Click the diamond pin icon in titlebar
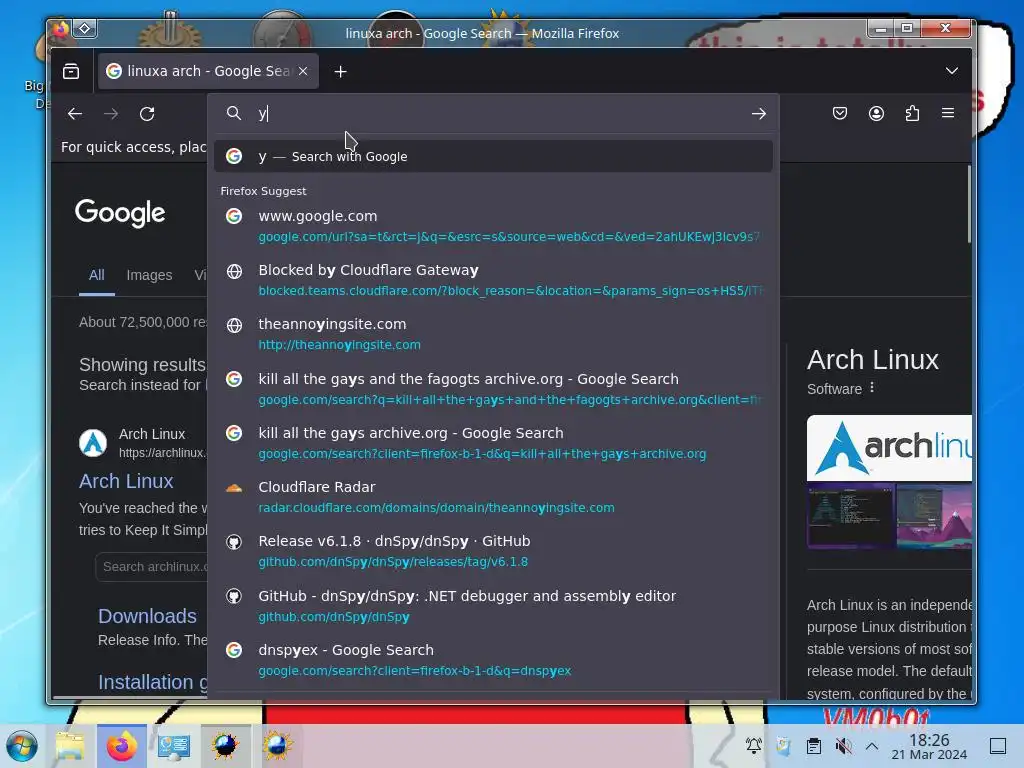This screenshot has height=768, width=1024. tap(85, 28)
